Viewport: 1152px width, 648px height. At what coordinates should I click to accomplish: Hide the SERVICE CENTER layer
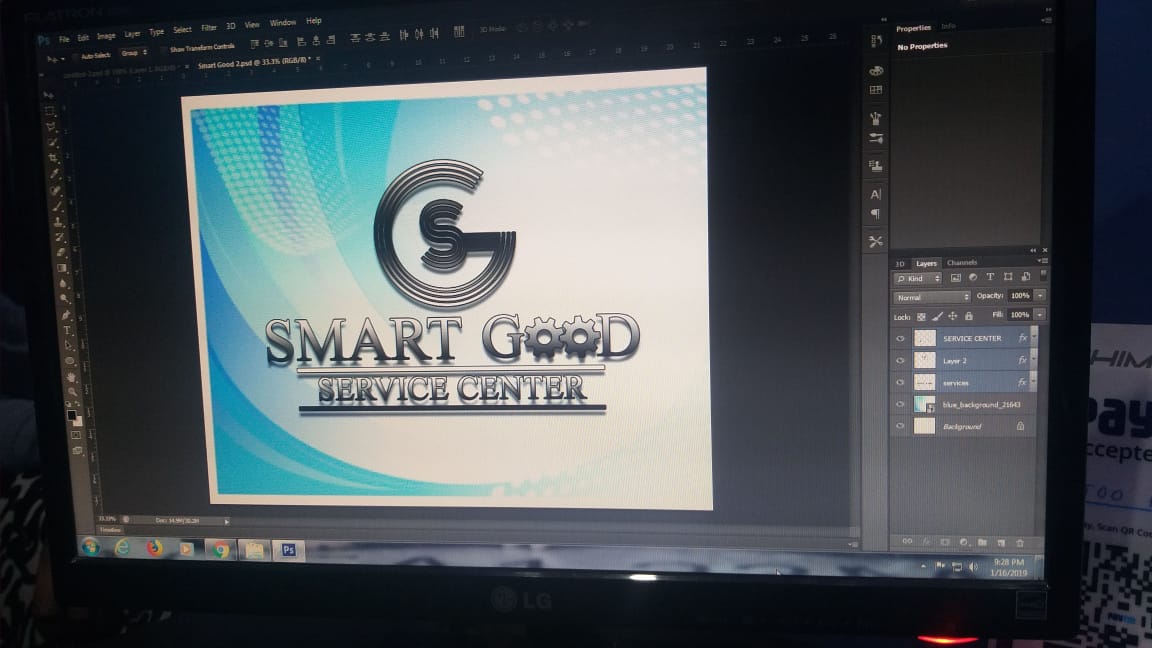click(900, 339)
